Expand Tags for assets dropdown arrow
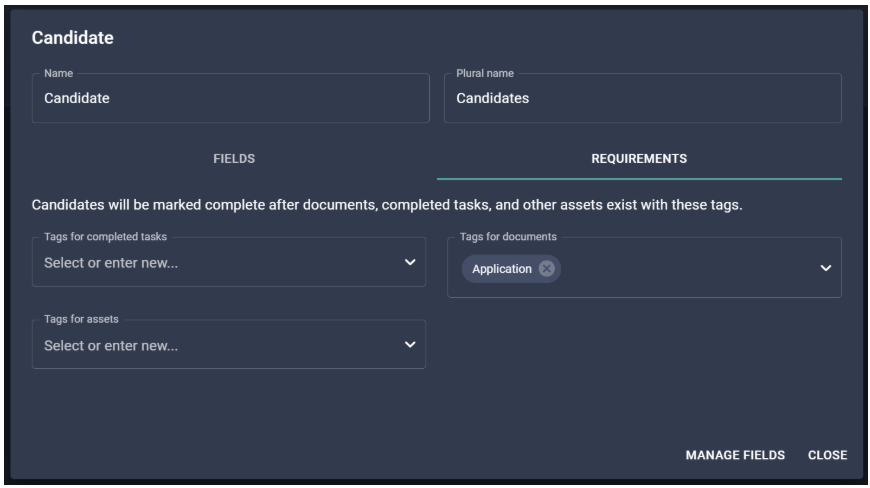Viewport: 870px width, 488px height. point(410,344)
